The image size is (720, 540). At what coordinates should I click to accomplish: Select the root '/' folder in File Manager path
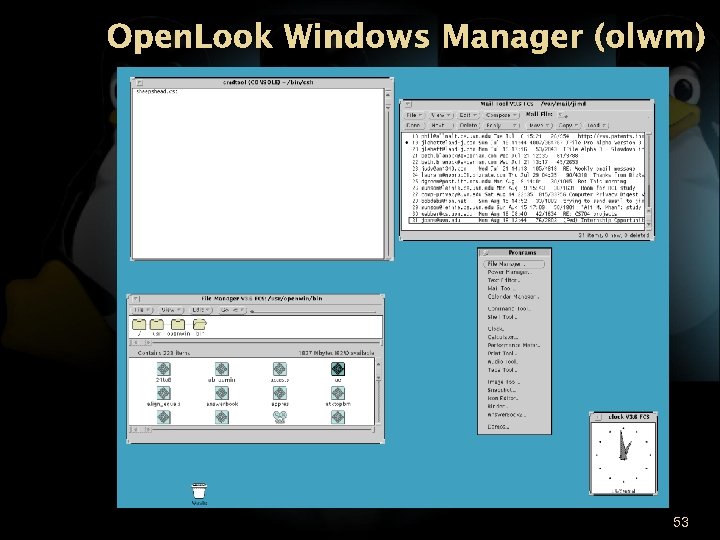pyautogui.click(x=139, y=325)
